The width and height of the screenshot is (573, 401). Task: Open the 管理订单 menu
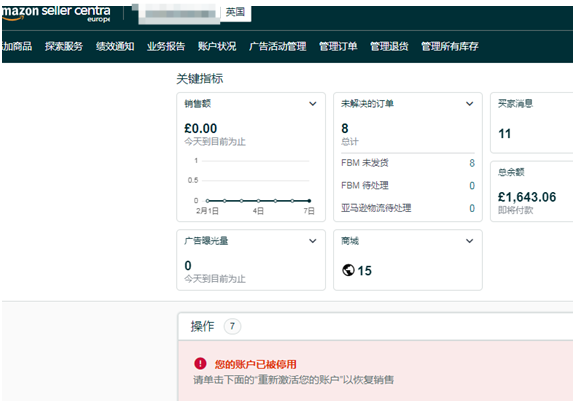pos(338,46)
